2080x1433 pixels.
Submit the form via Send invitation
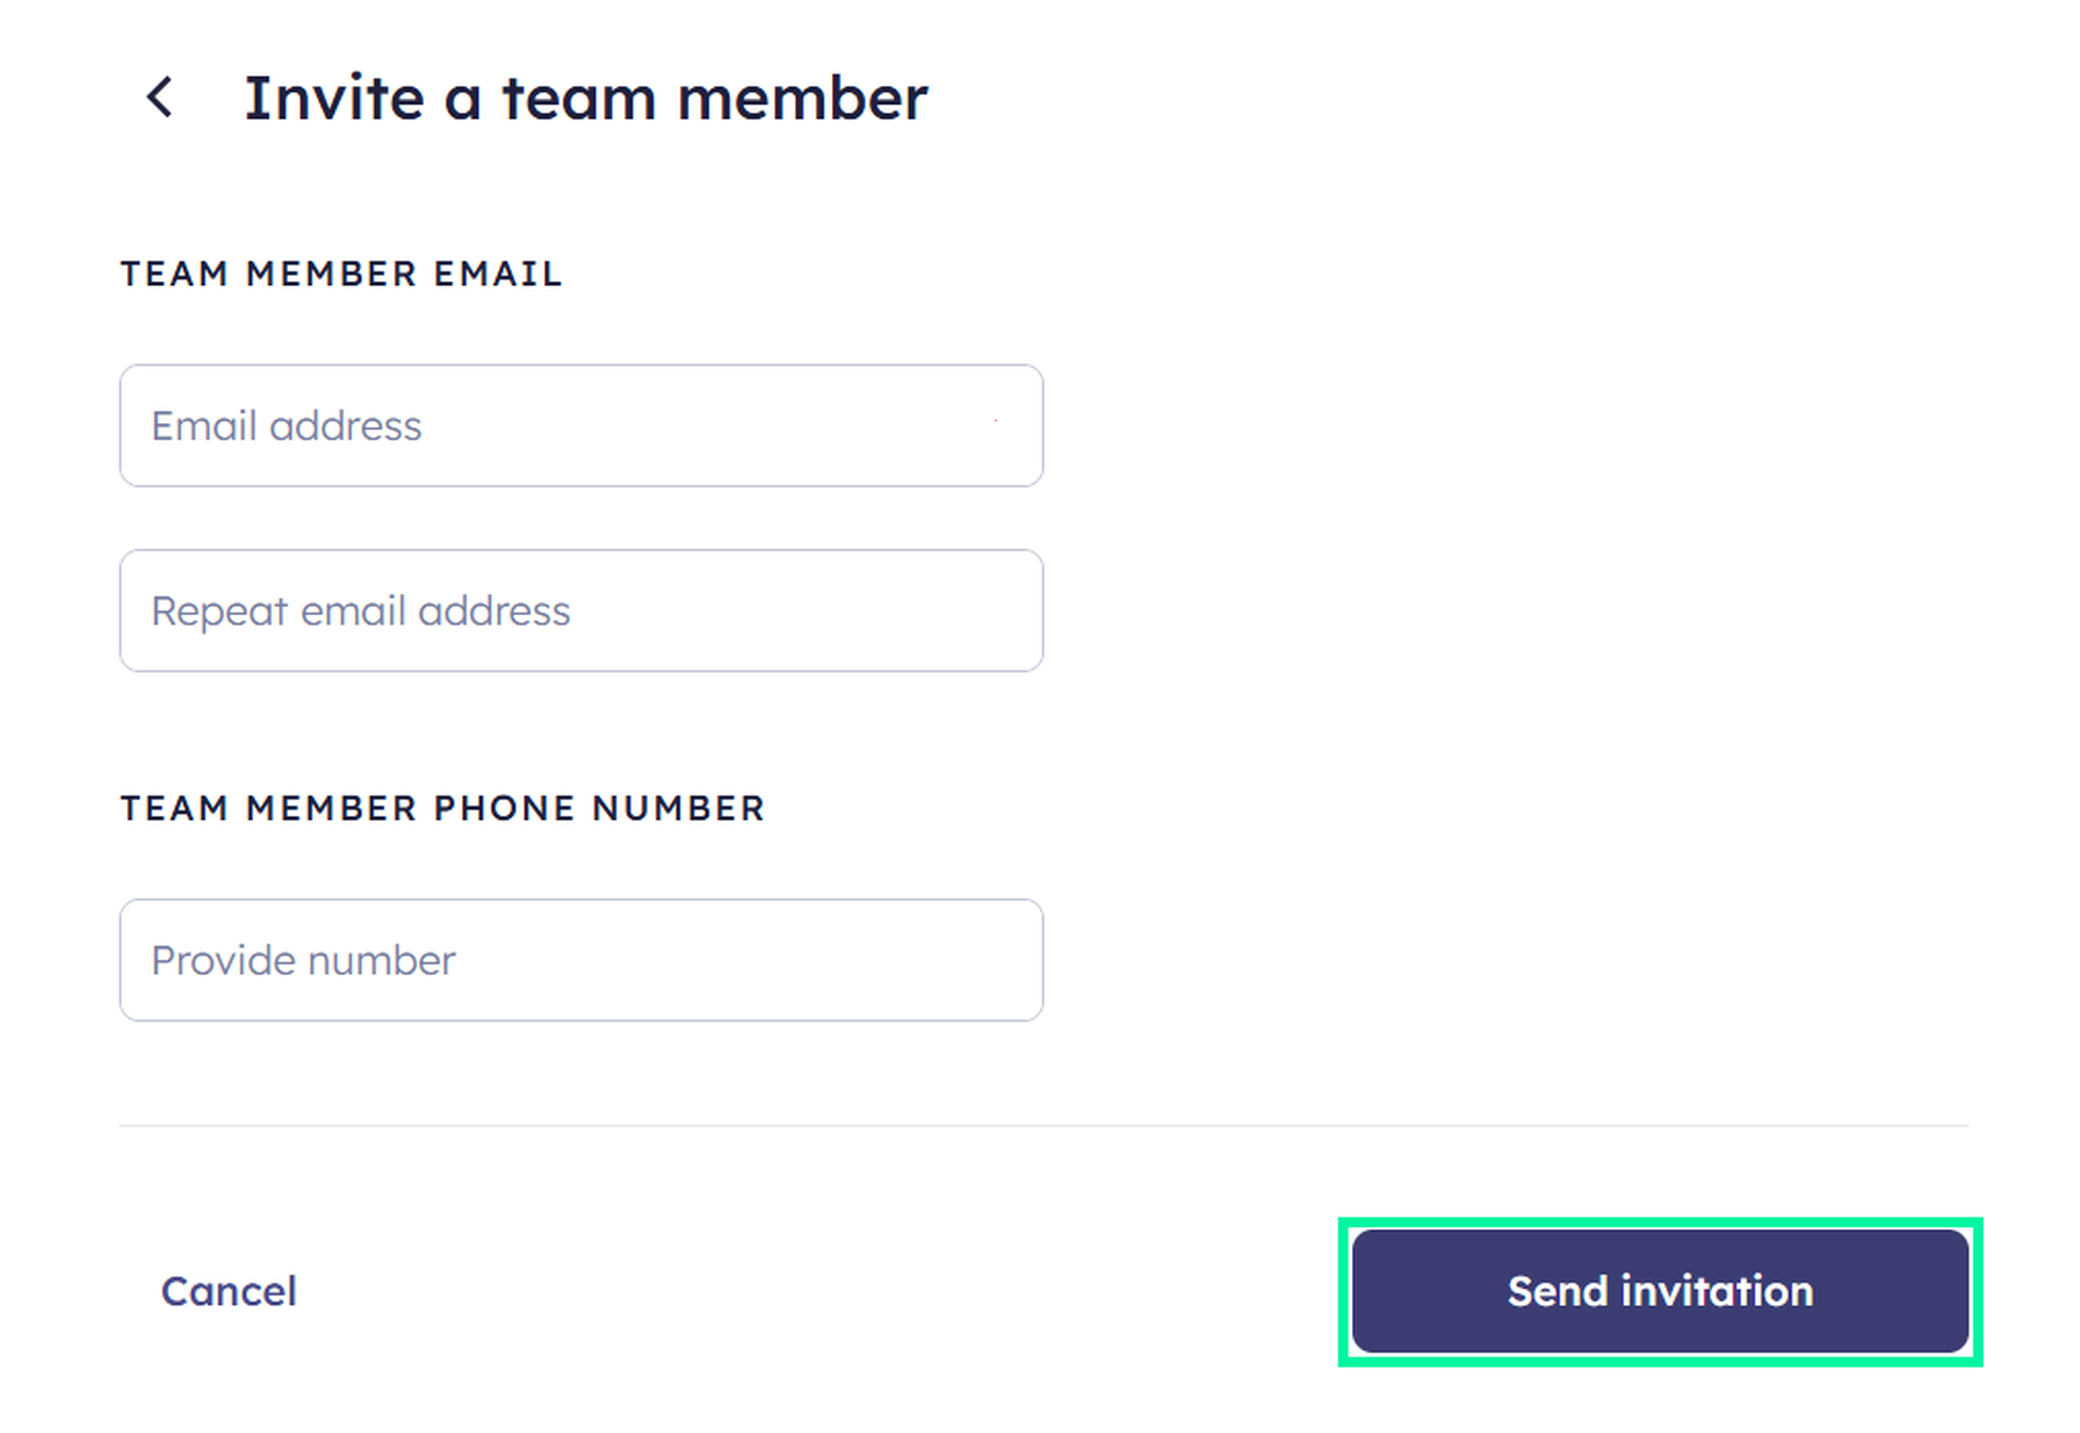pyautogui.click(x=1658, y=1291)
